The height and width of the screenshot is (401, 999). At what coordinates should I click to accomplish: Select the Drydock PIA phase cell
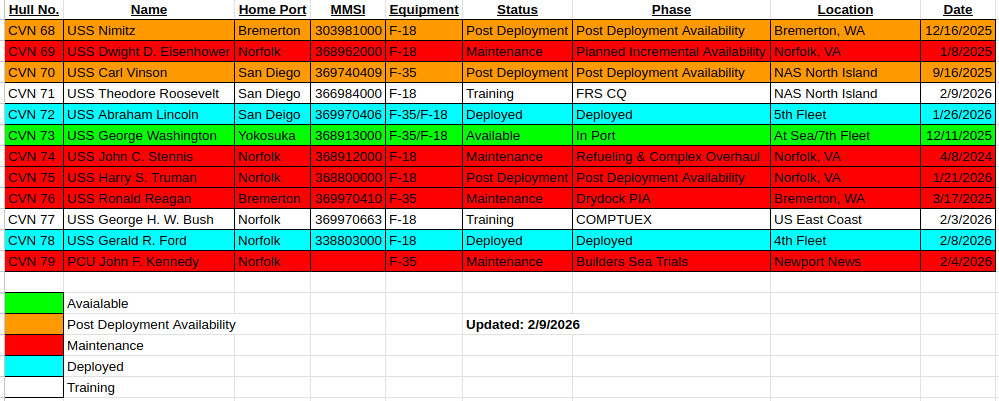[671, 199]
